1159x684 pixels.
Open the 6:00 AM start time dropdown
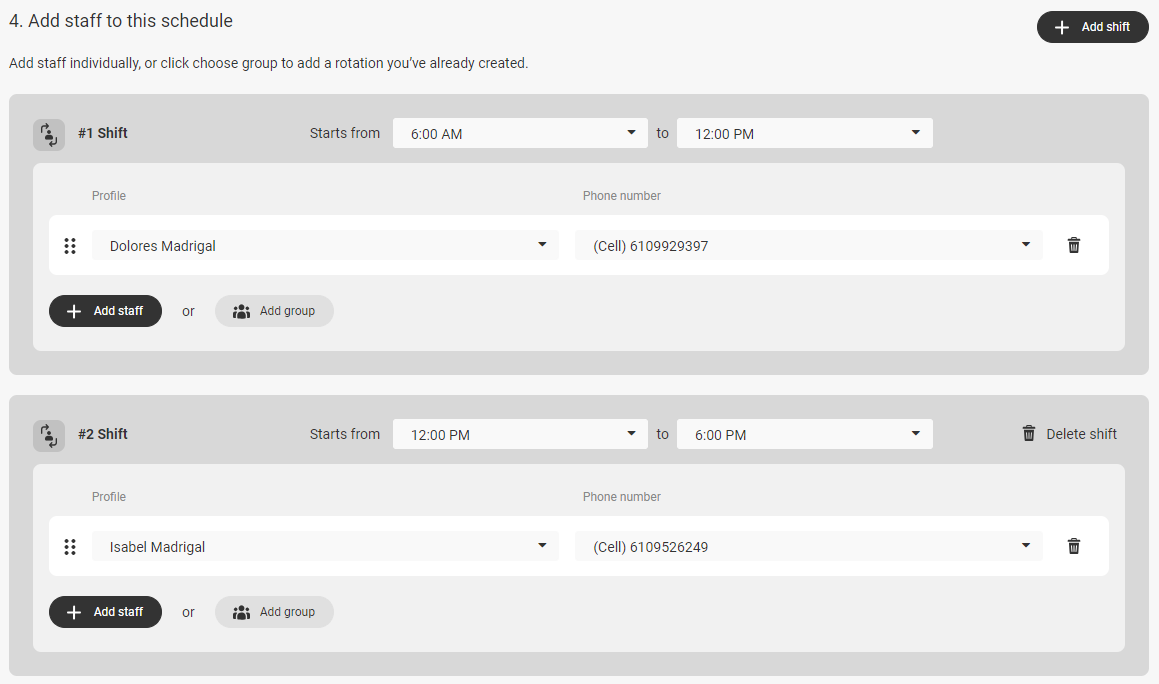[x=520, y=133]
